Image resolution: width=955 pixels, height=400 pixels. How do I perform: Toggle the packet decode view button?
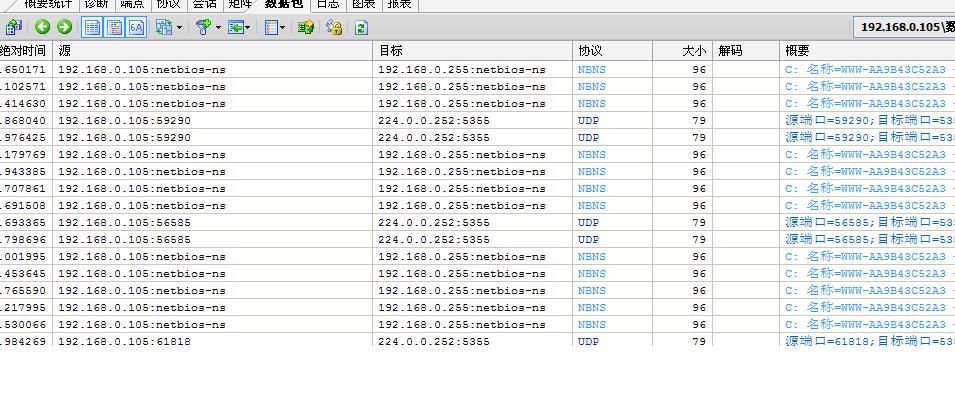(x=114, y=27)
